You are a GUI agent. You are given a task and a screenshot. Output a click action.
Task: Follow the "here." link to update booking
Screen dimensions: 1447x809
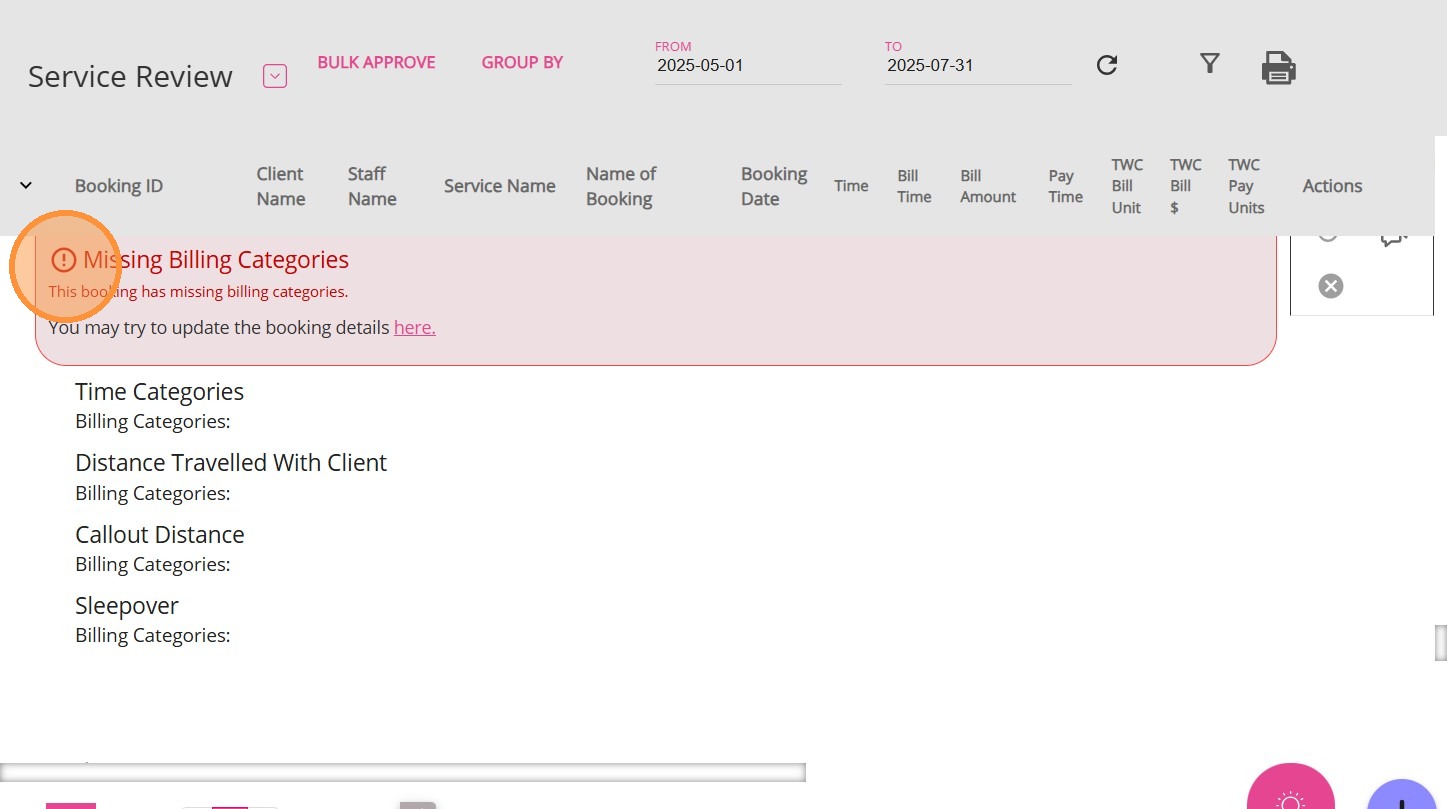coord(415,327)
